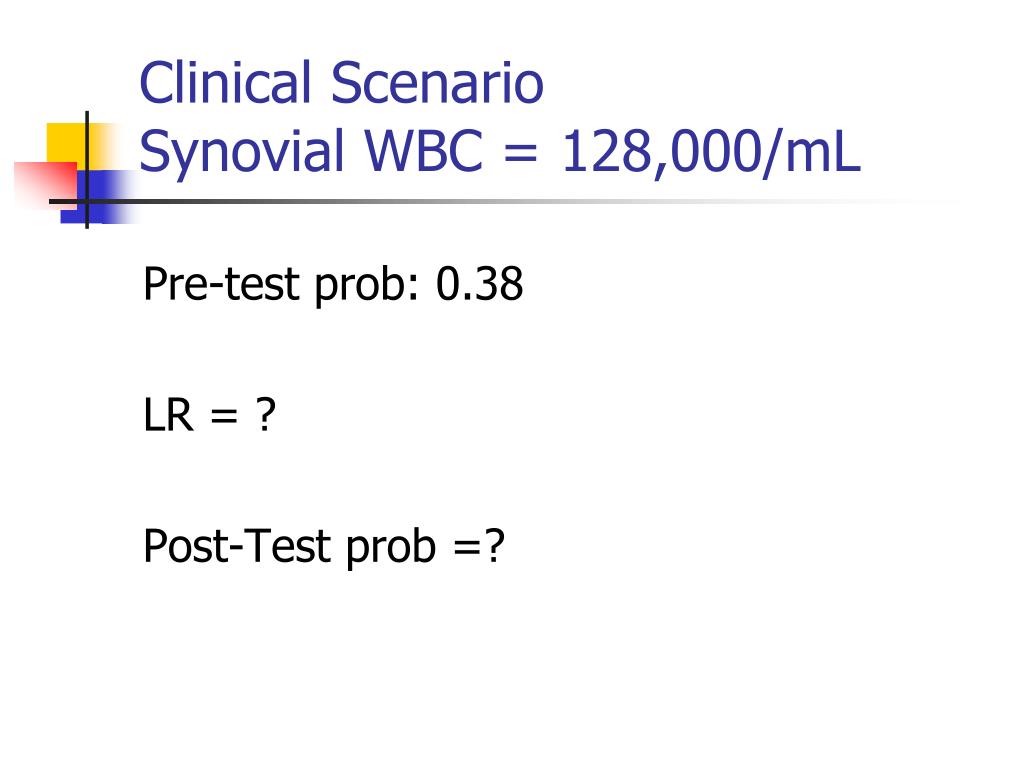Click the value '0.38'
Image resolution: width=1024 pixels, height=768 pixels.
(479, 284)
